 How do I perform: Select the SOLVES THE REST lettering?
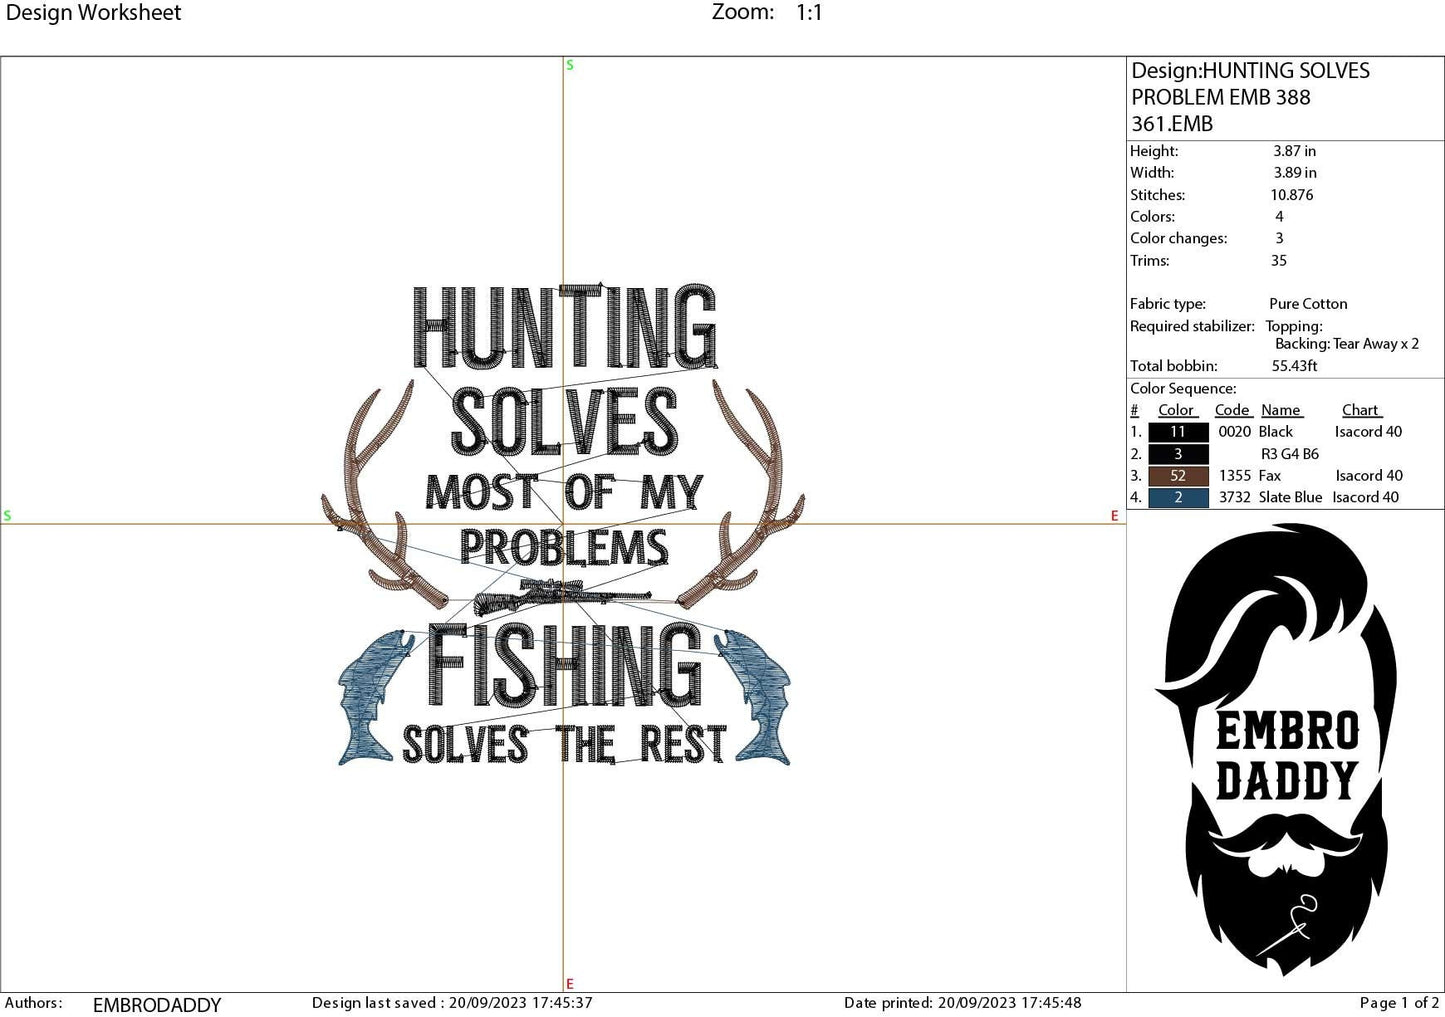tap(565, 745)
